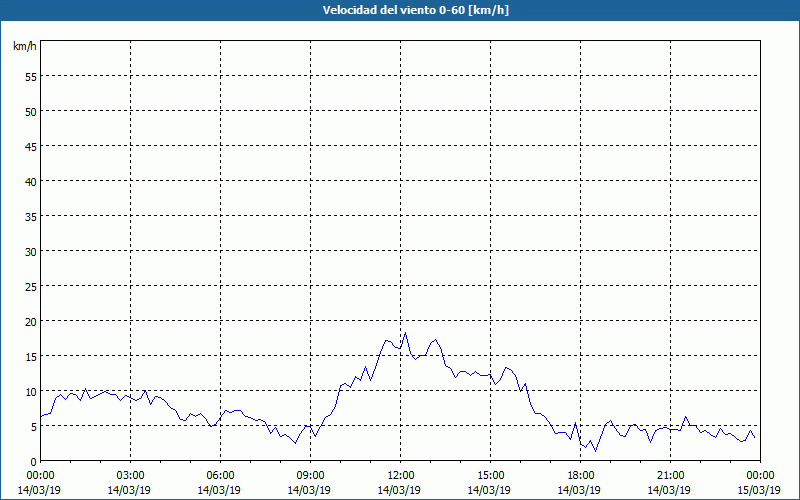The height and width of the screenshot is (500, 800).
Task: Select the 45 value on the y-axis
Action: point(31,146)
